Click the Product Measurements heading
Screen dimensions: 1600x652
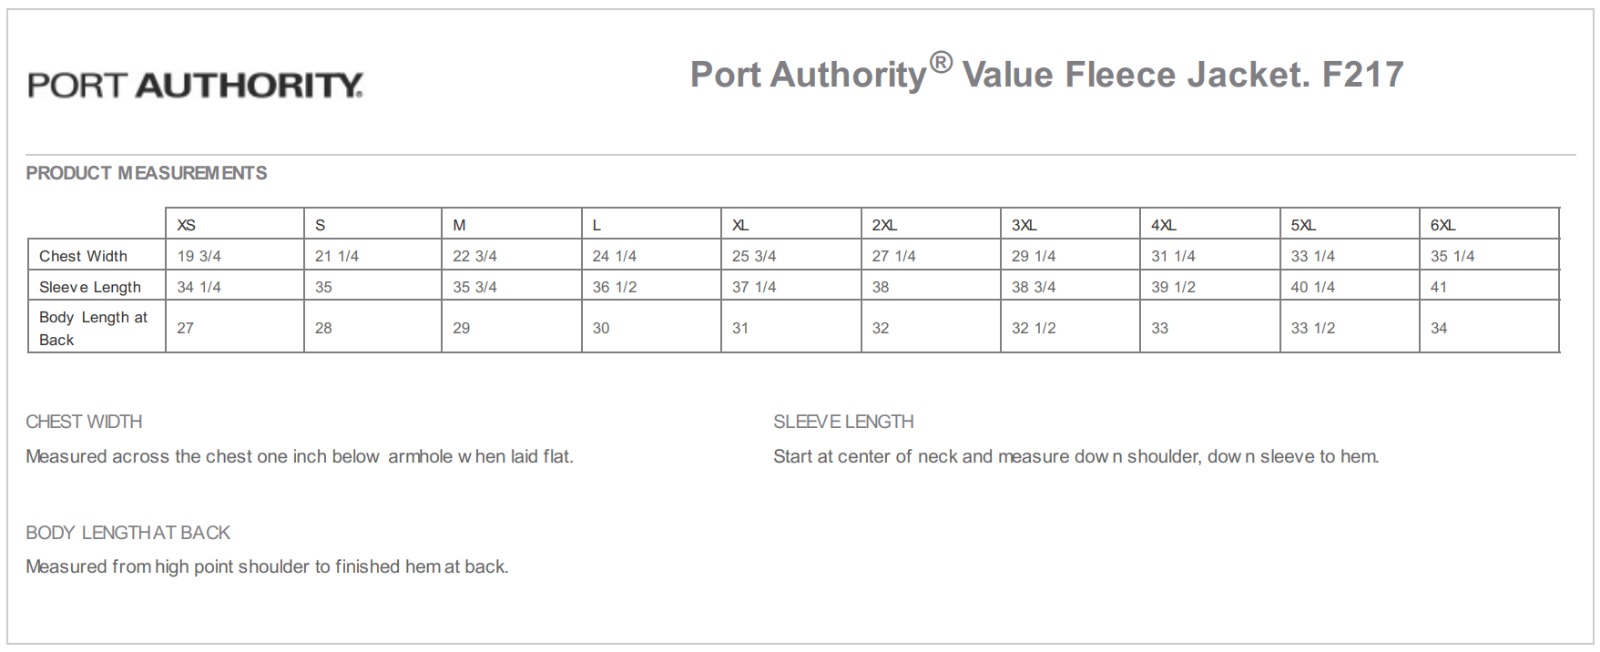tap(146, 173)
